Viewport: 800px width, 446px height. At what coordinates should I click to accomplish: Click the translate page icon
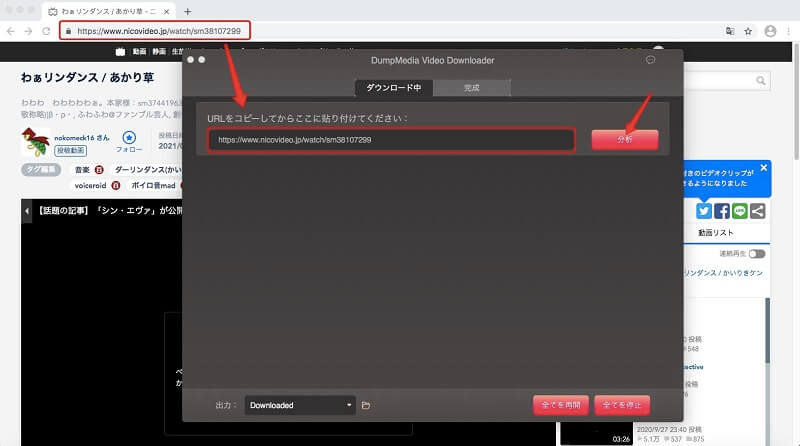[x=730, y=31]
